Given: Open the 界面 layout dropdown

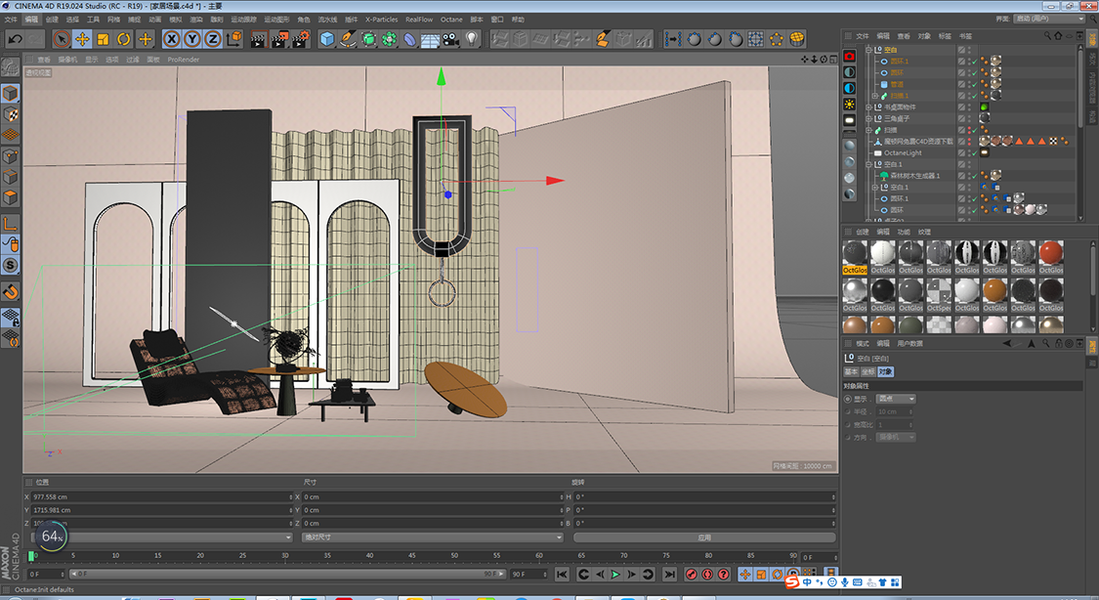Looking at the screenshot, I should point(1049,19).
